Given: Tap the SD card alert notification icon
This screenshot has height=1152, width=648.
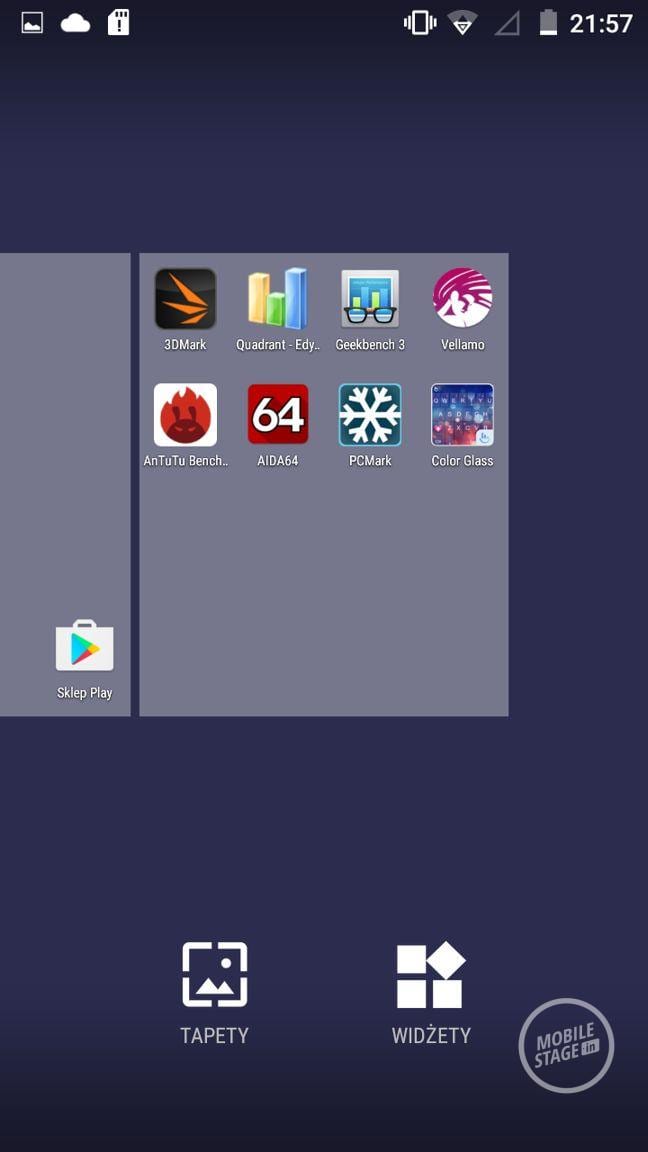Looking at the screenshot, I should [x=119, y=23].
